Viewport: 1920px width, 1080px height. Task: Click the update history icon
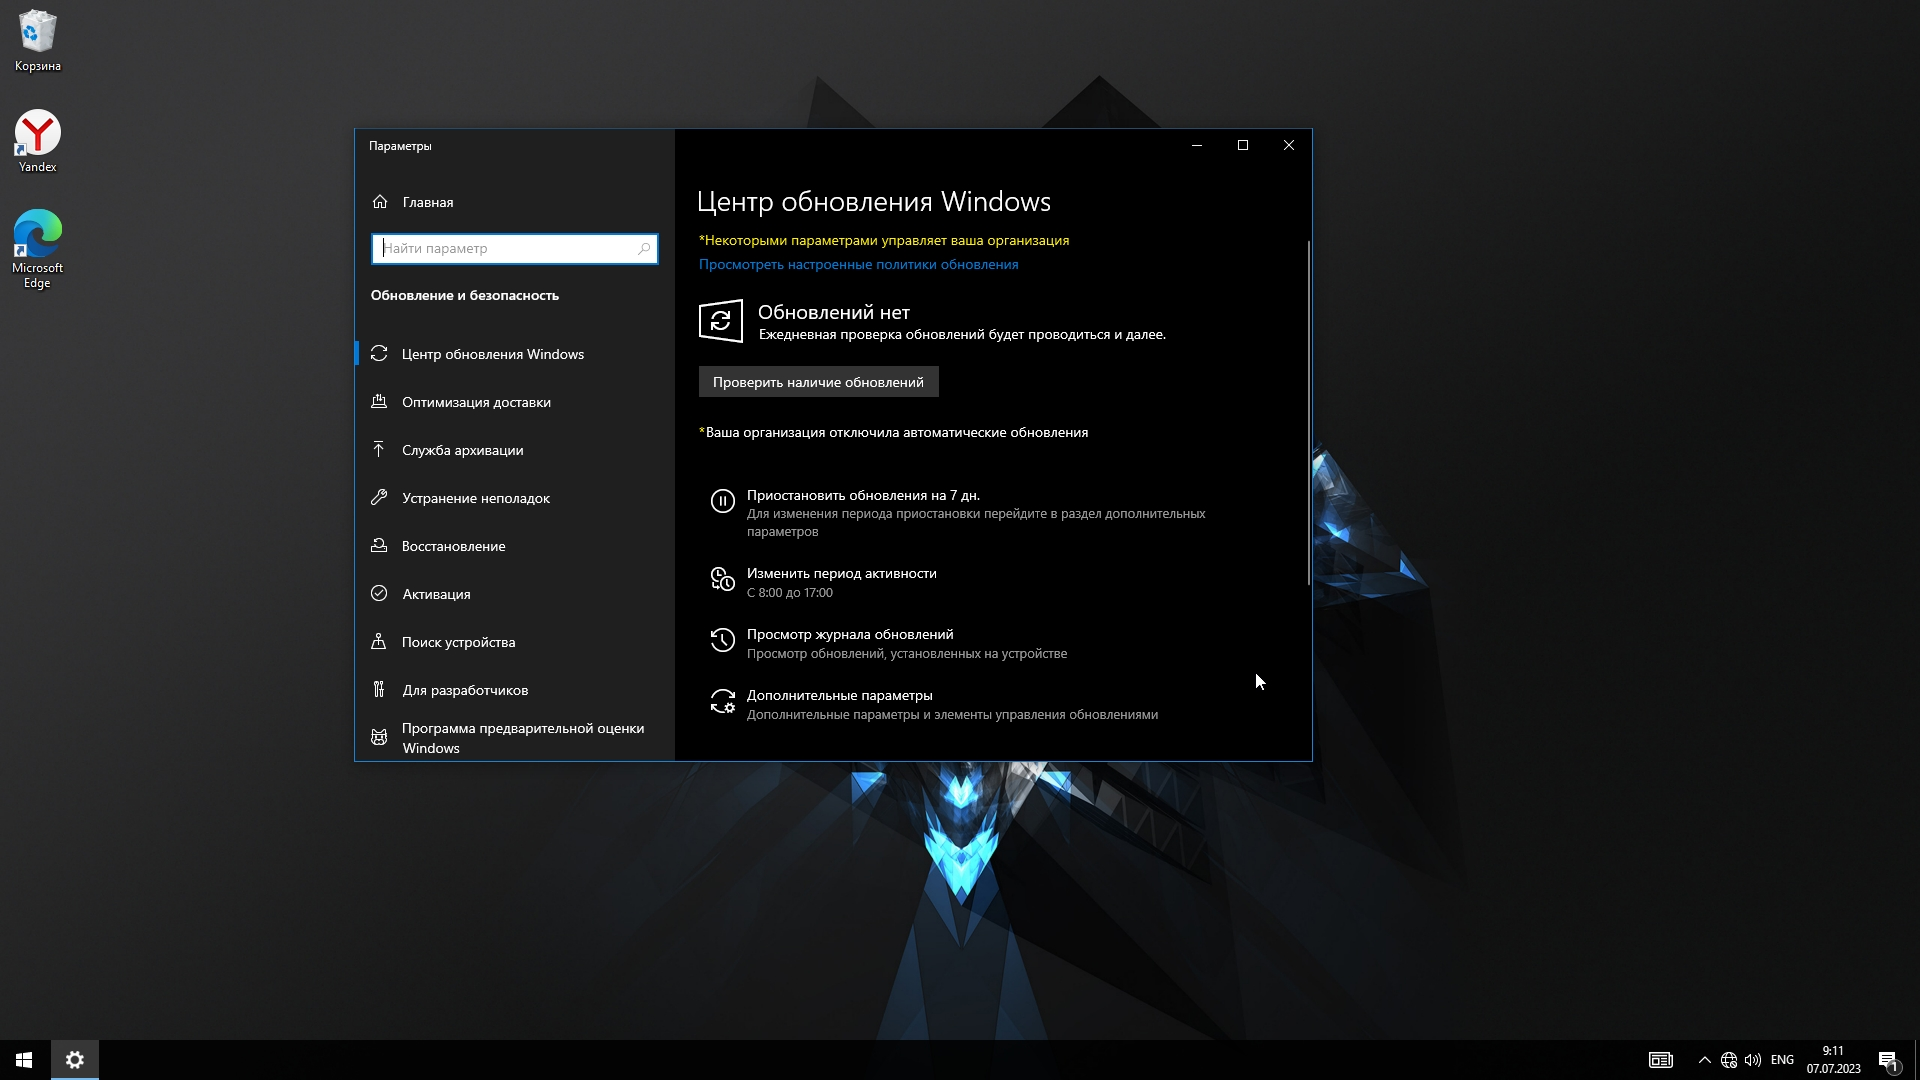click(722, 640)
